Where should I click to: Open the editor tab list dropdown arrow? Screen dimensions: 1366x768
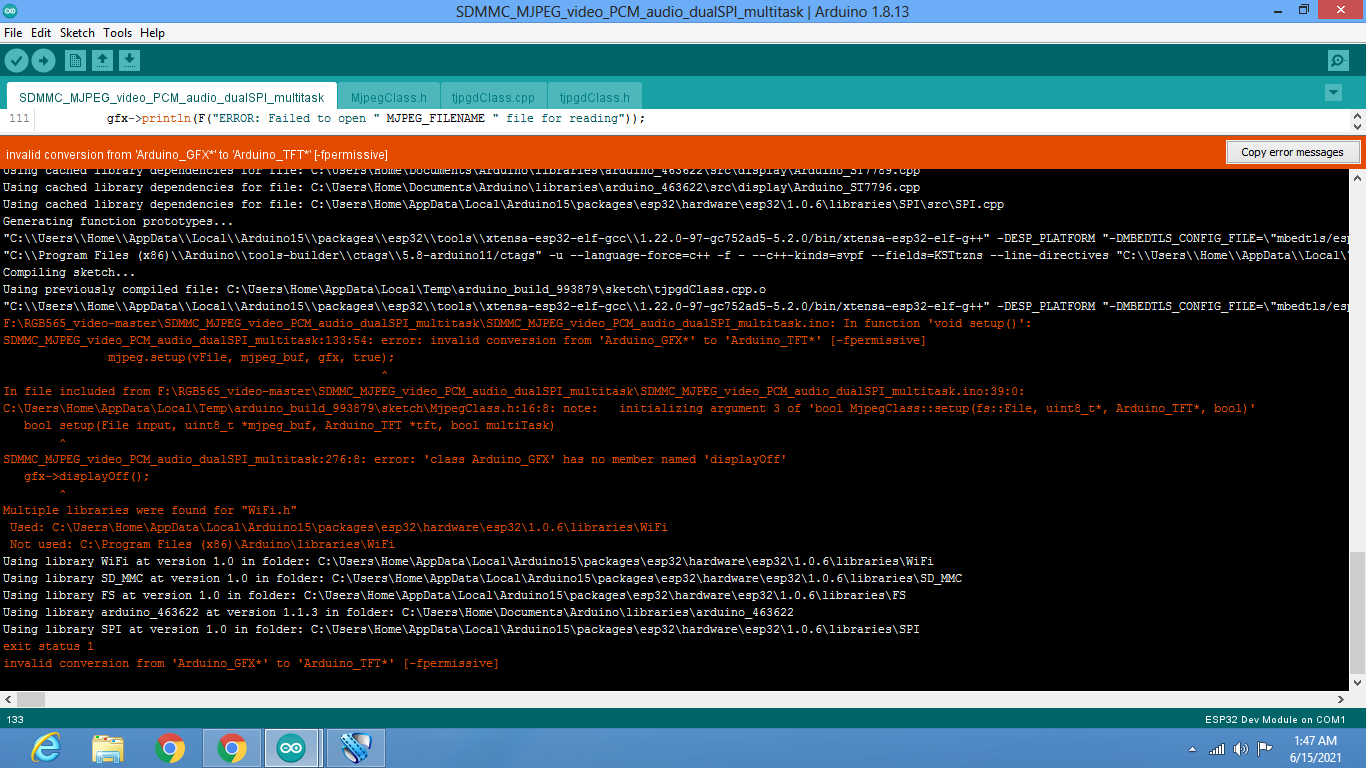click(x=1334, y=91)
